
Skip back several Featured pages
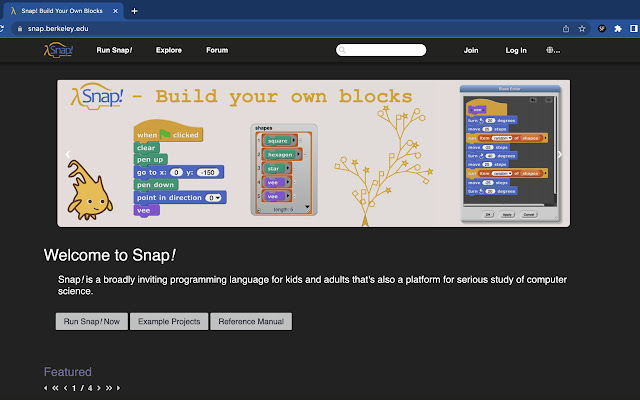pos(55,388)
